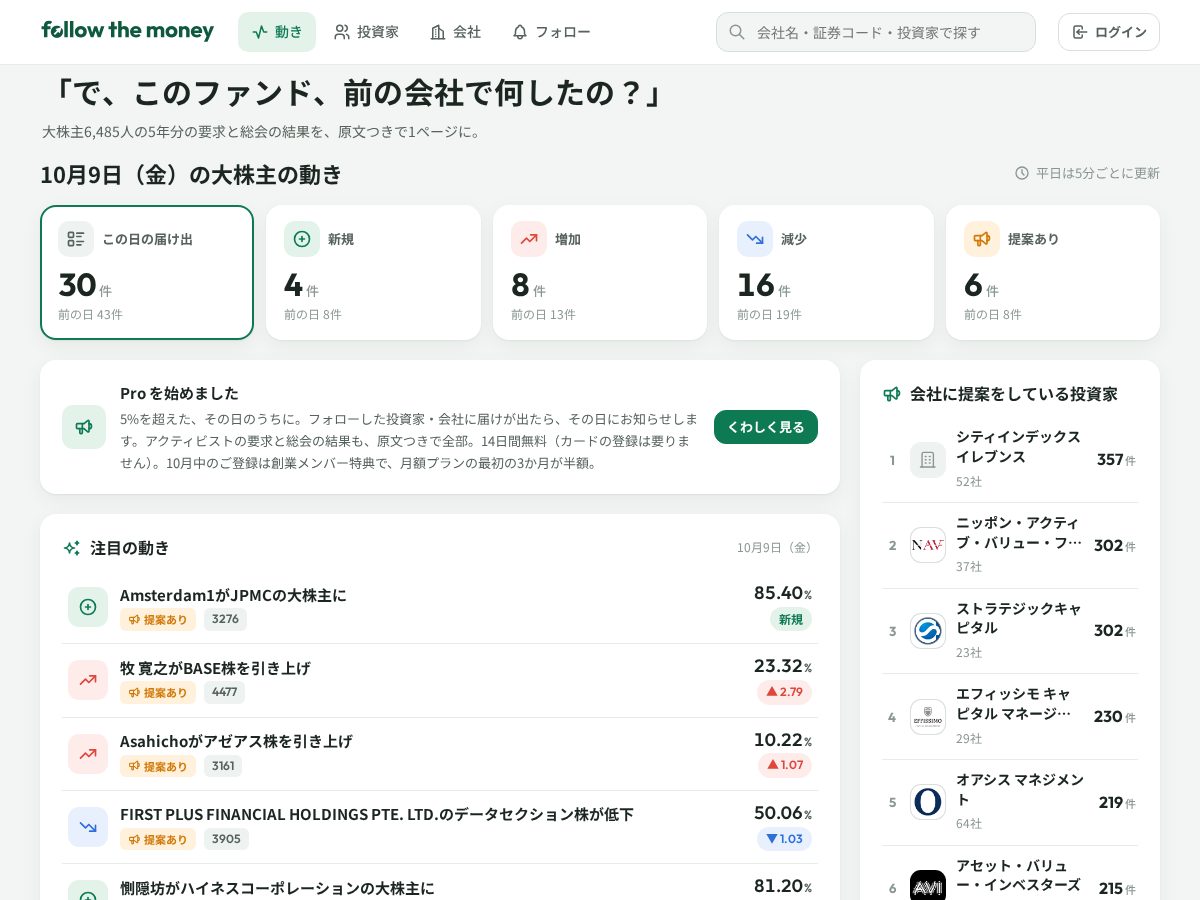Click the 357件 count
The height and width of the screenshot is (900, 1200).
tap(1116, 460)
